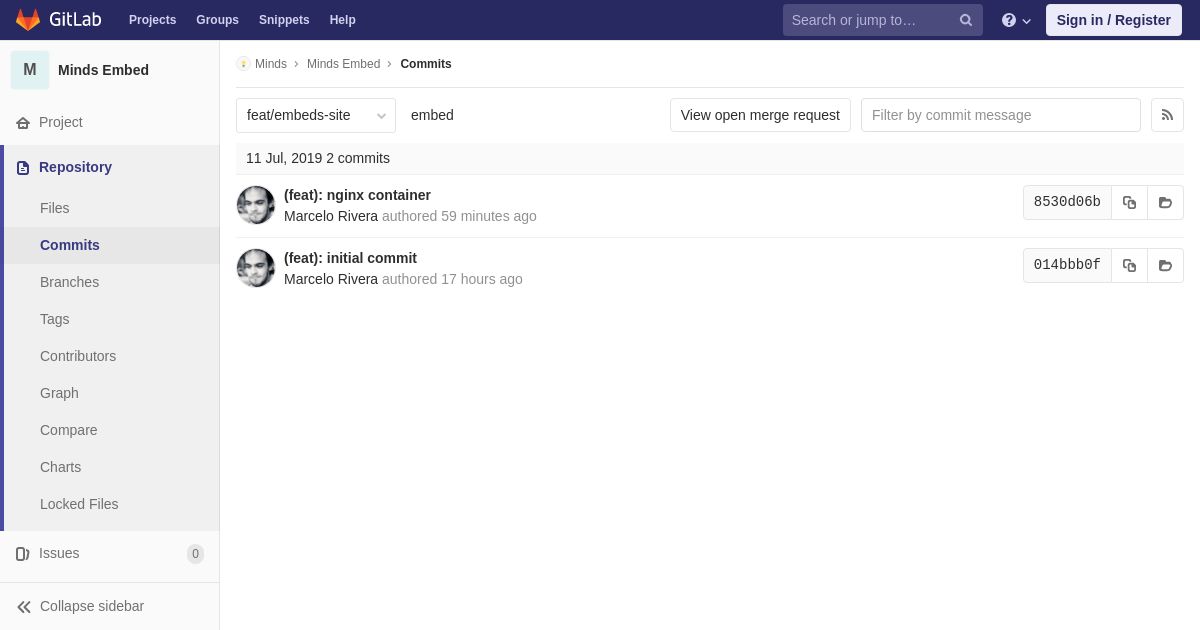Open the help question-mark menu
The width and height of the screenshot is (1200, 630).
click(1016, 20)
